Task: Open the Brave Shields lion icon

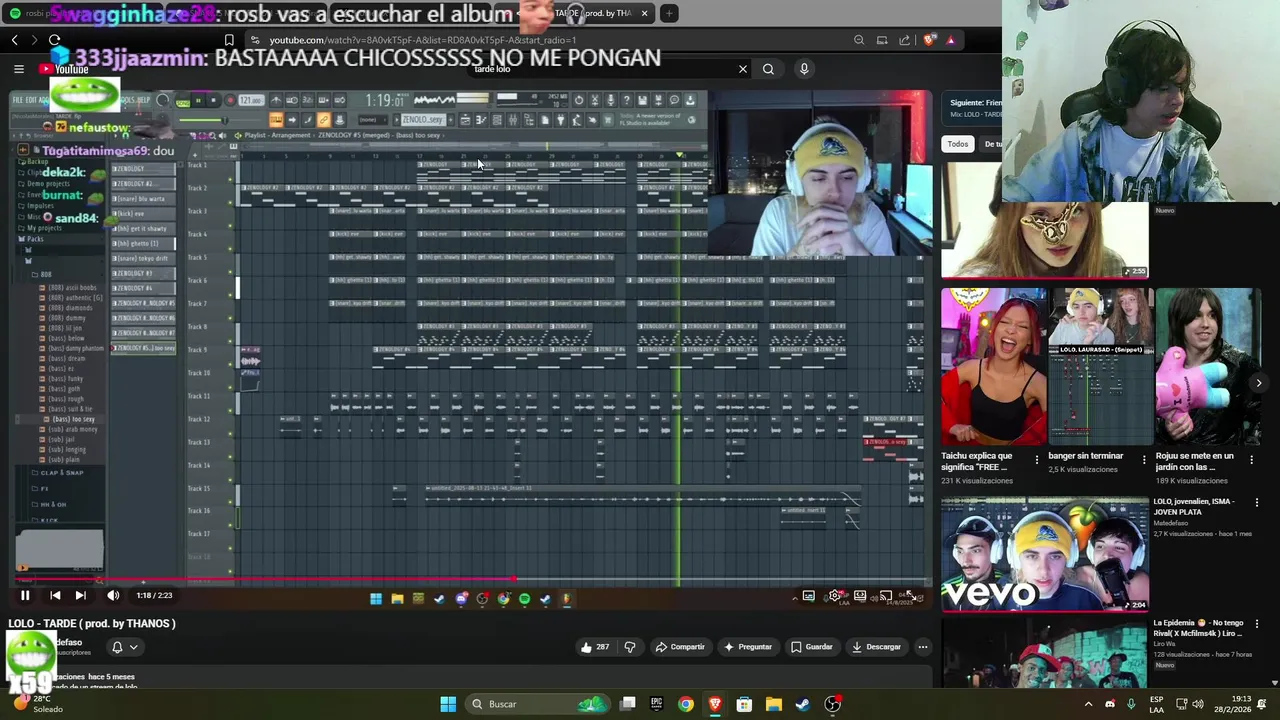Action: click(929, 40)
